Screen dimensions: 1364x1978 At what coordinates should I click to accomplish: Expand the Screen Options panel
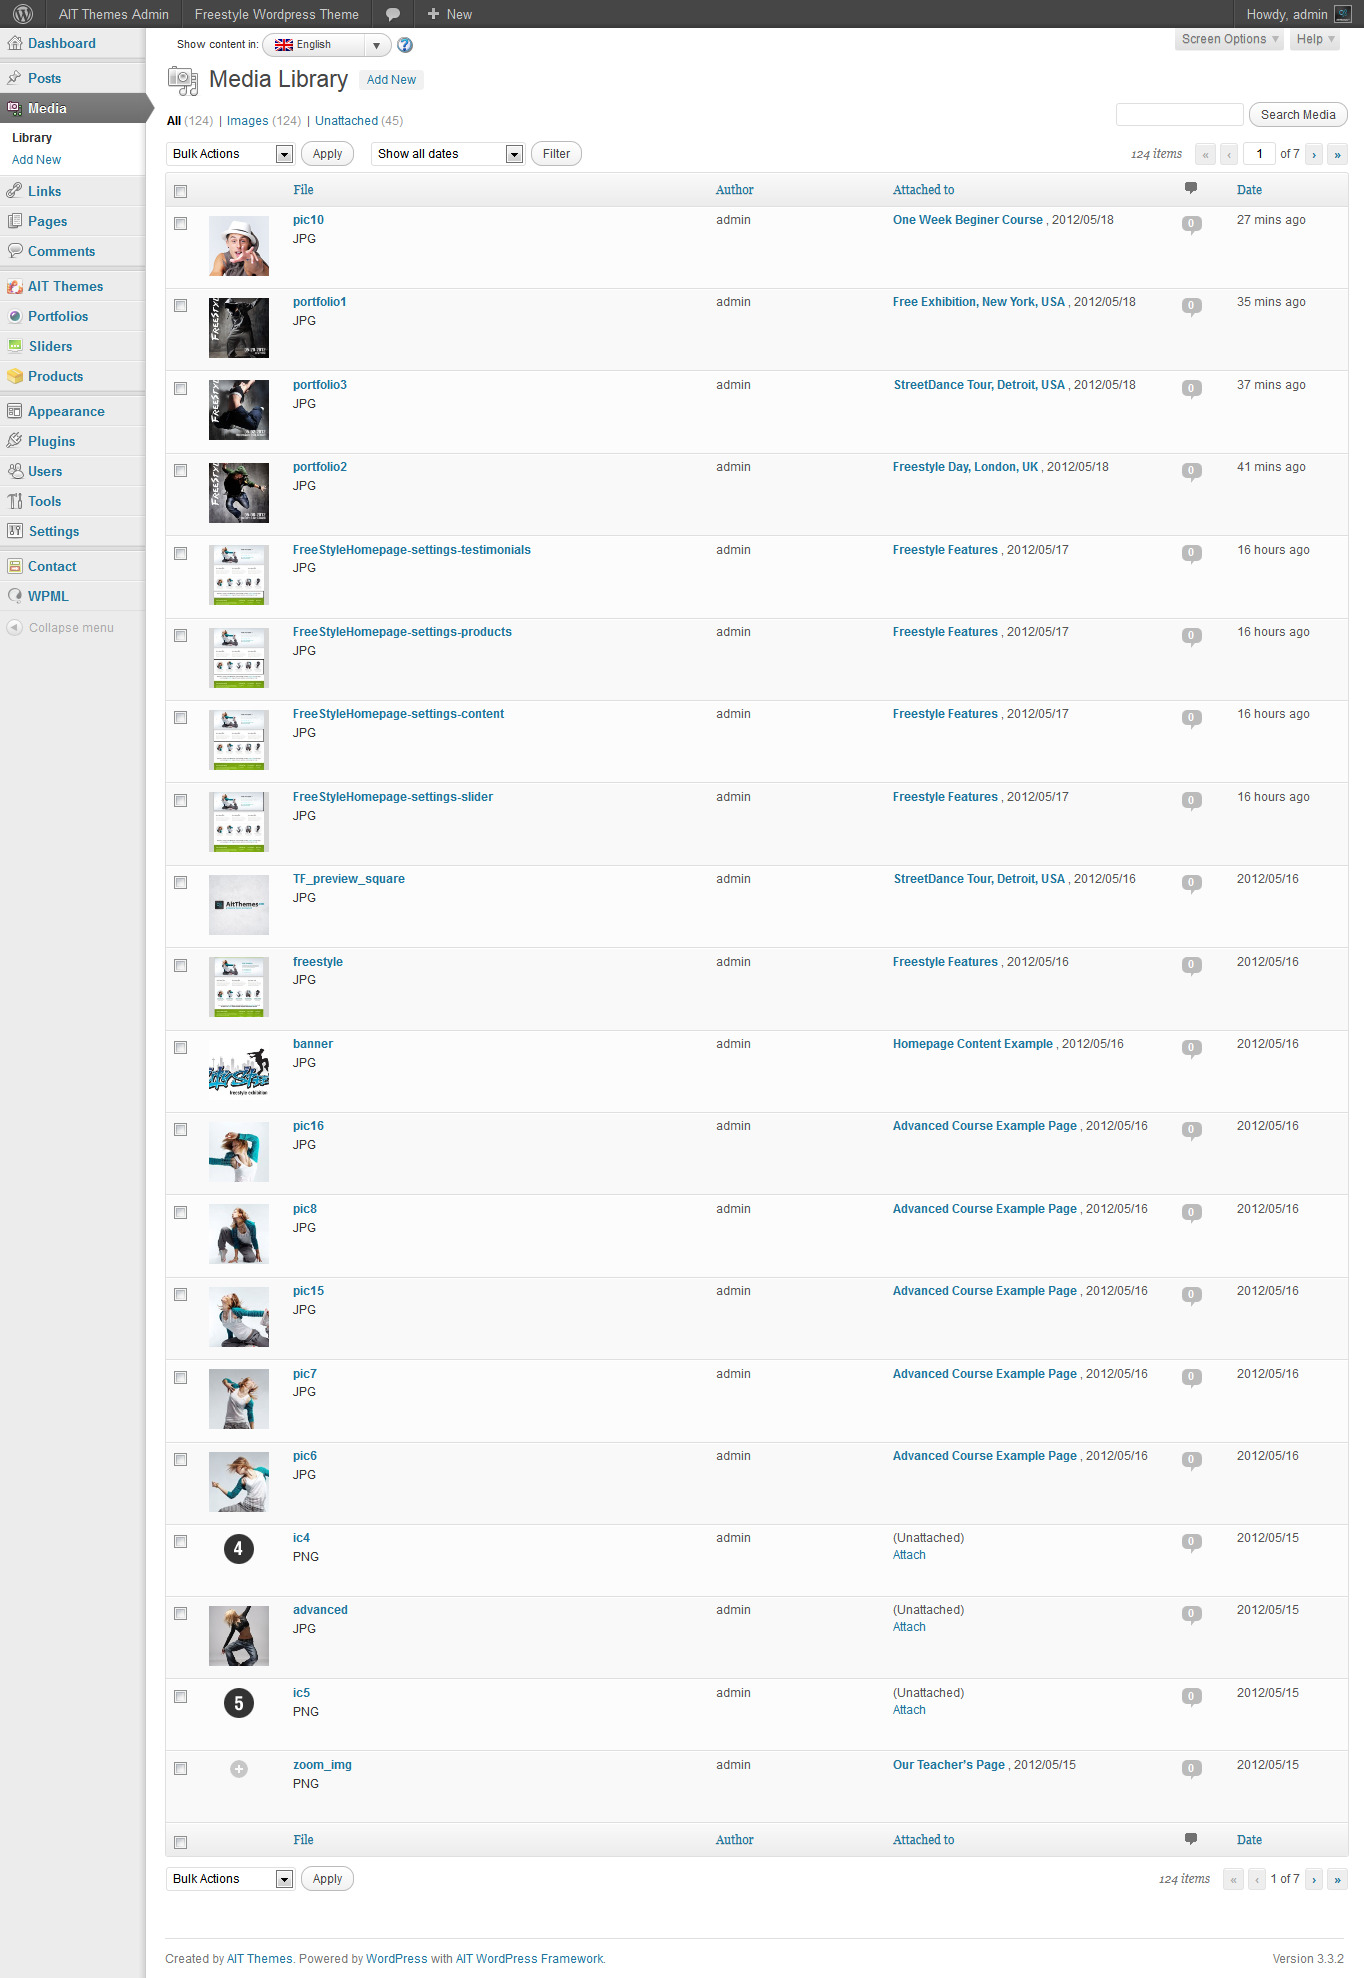point(1229,39)
